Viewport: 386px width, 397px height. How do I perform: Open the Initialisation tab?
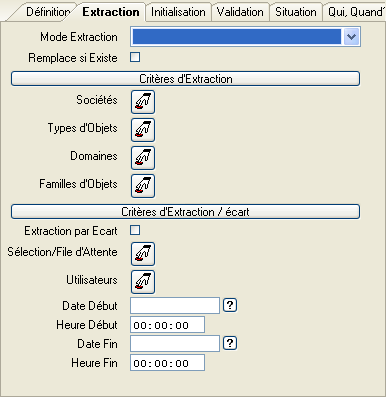tap(178, 12)
